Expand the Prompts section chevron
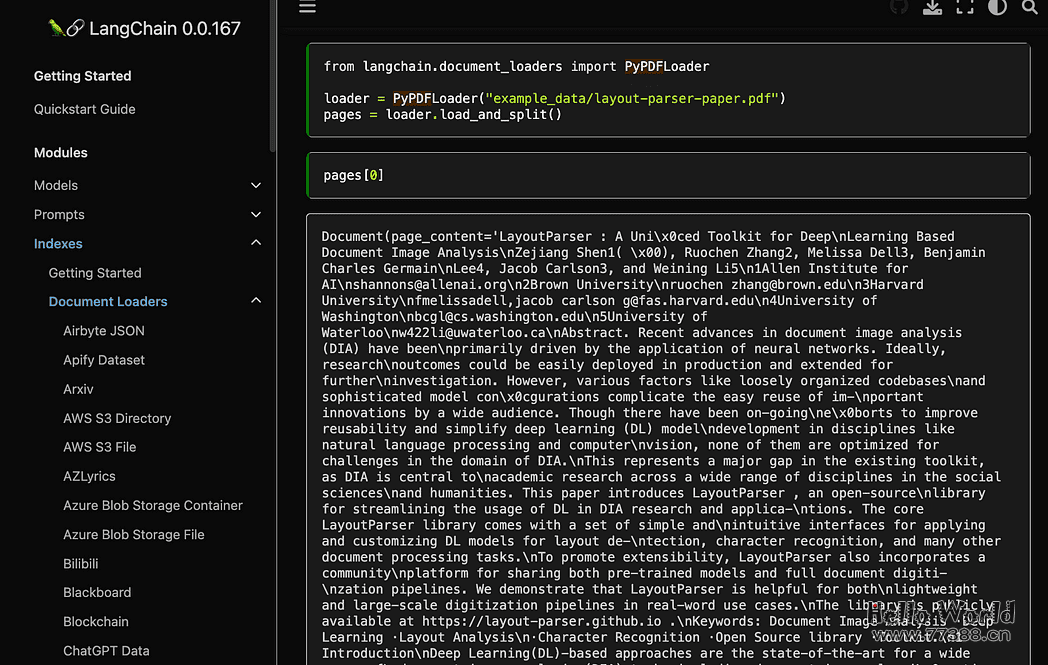The width and height of the screenshot is (1048, 665). coord(256,215)
